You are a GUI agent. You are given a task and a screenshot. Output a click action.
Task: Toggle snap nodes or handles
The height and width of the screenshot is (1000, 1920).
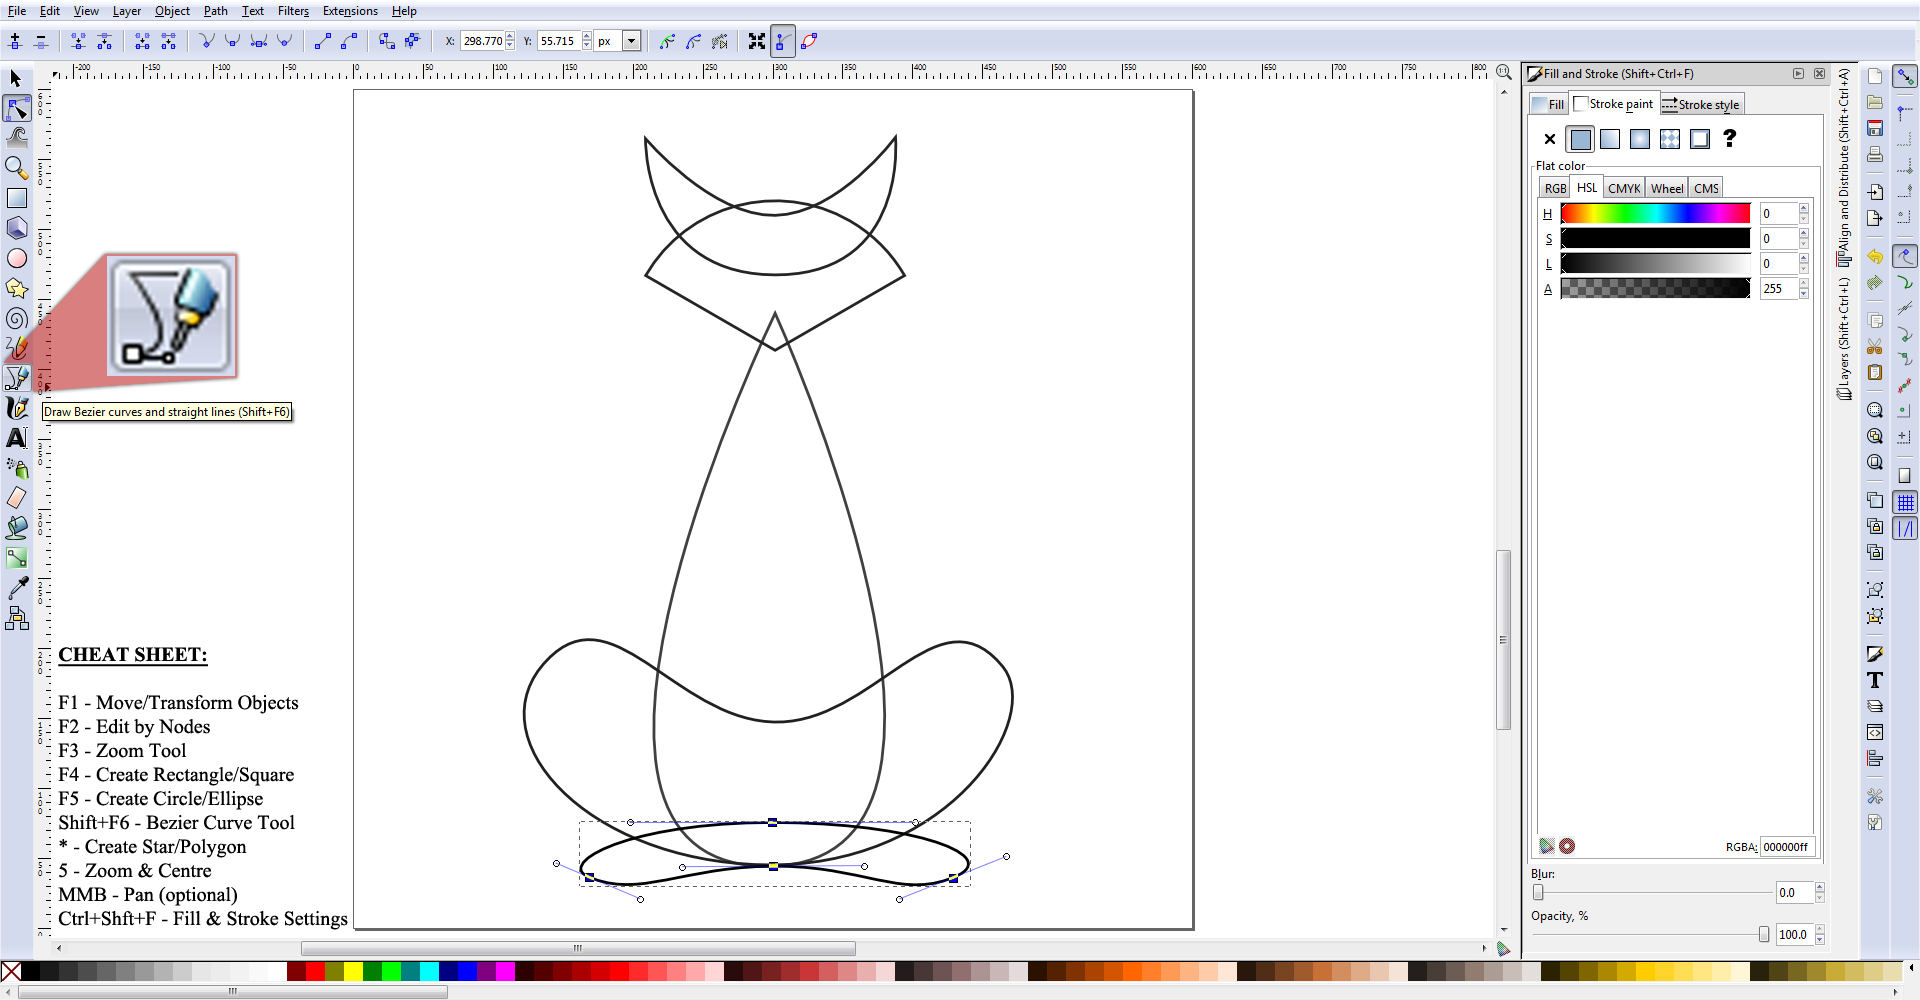[1905, 256]
